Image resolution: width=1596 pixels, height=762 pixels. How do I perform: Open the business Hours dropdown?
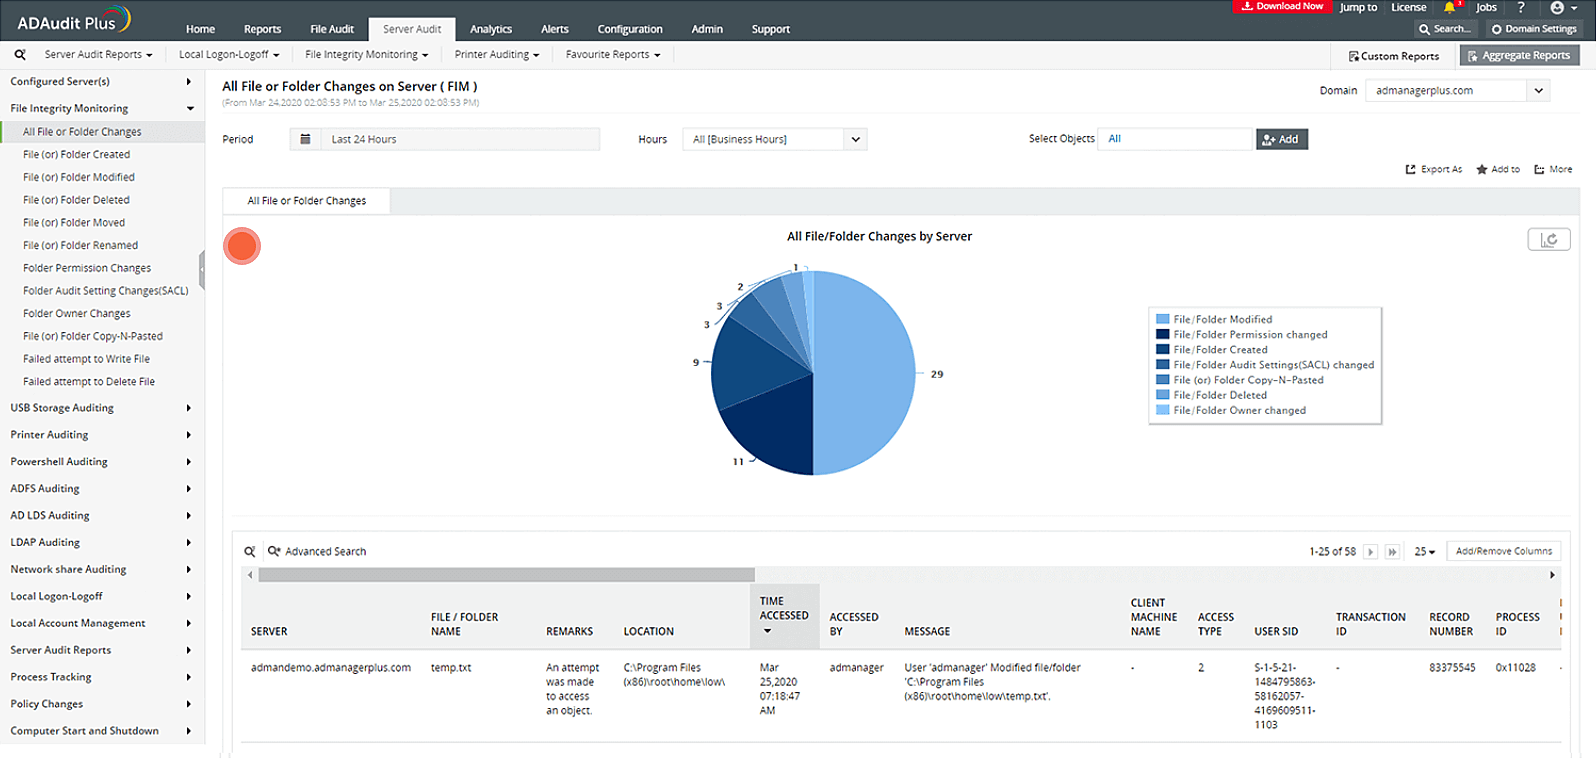coord(855,140)
